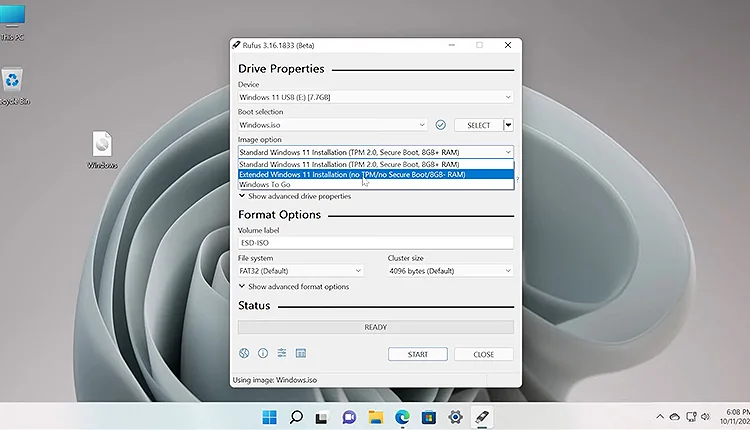Open File Explorer from taskbar
This screenshot has height=430, width=750.
click(x=375, y=417)
